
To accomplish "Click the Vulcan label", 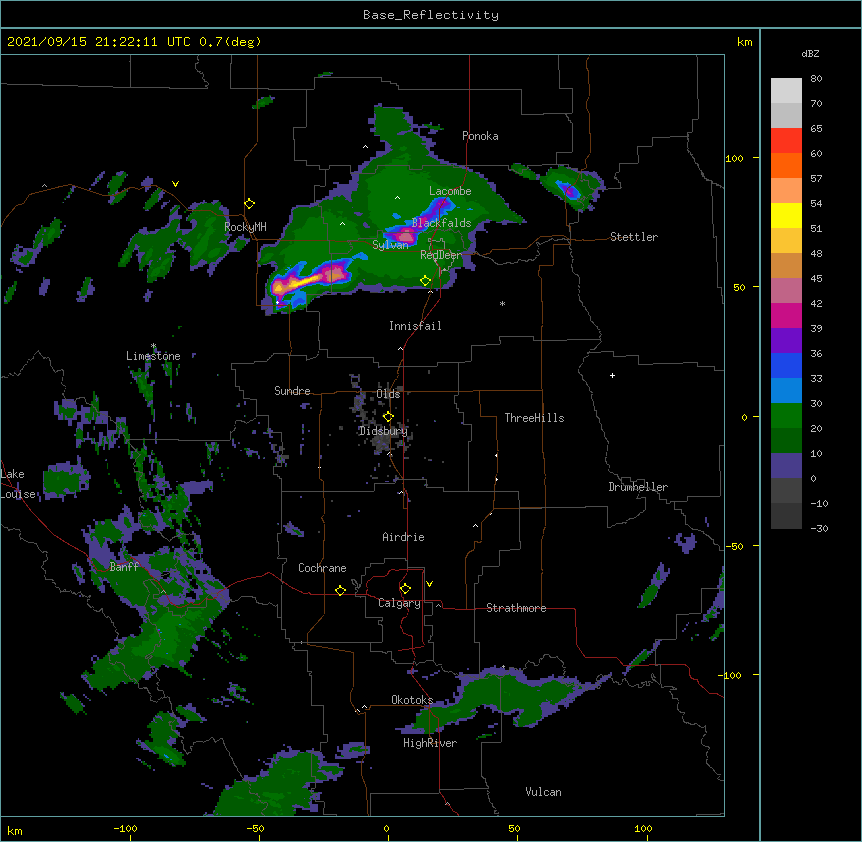I will coord(543,792).
